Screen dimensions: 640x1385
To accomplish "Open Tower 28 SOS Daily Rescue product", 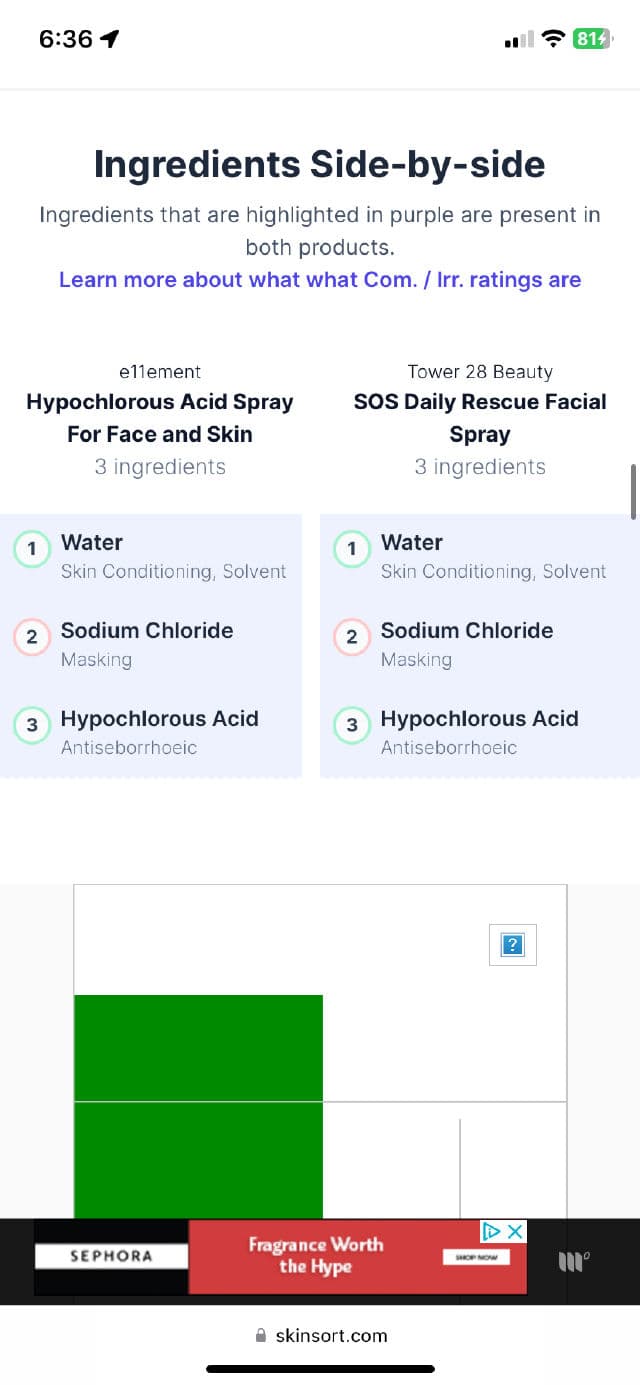I will point(480,418).
